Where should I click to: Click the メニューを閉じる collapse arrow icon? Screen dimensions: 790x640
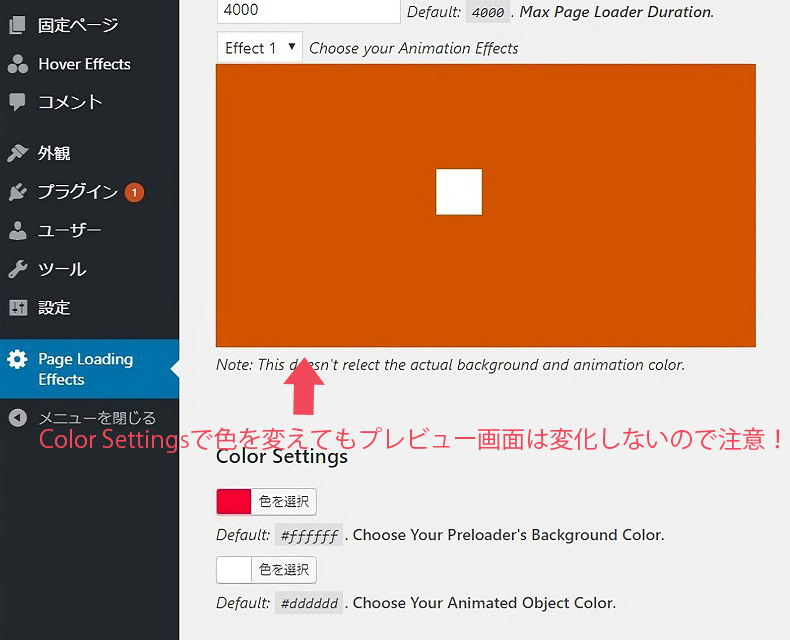pyautogui.click(x=18, y=418)
